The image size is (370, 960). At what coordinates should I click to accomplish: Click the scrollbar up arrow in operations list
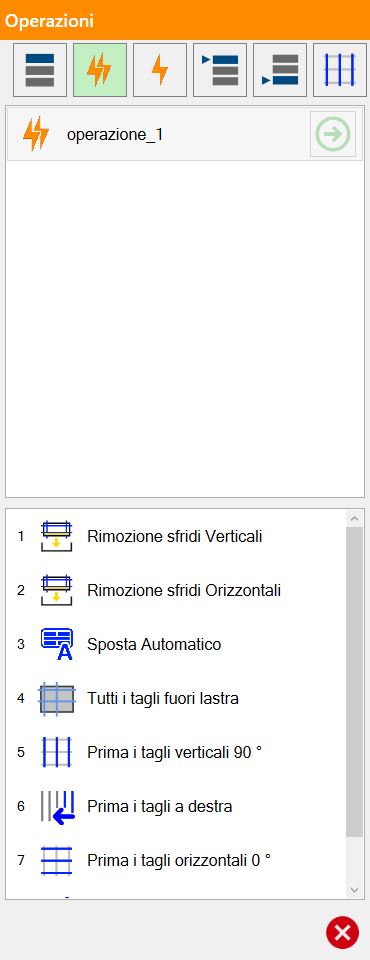pyautogui.click(x=355, y=518)
